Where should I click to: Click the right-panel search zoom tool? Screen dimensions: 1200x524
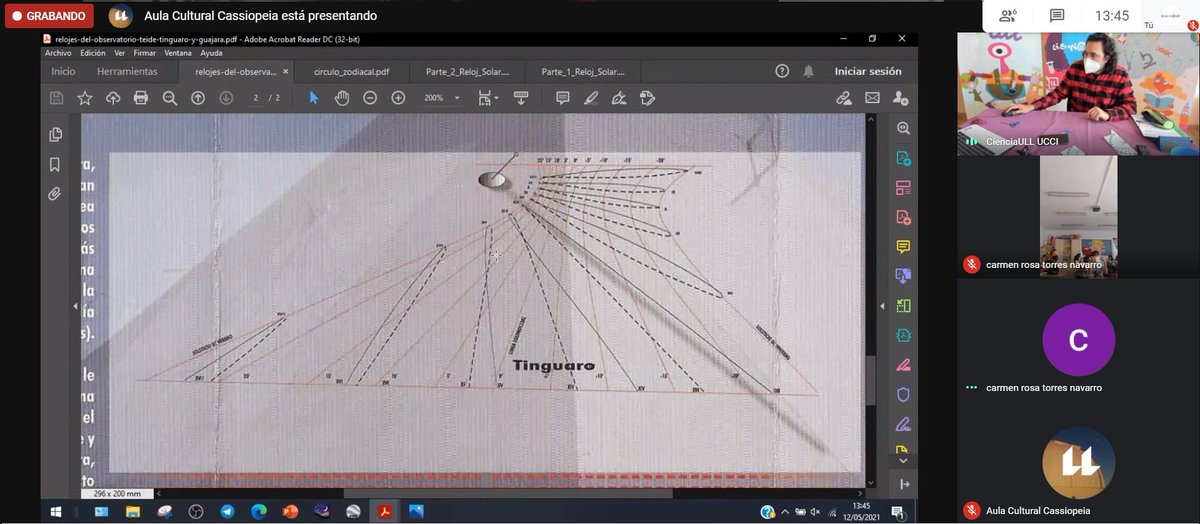point(903,128)
